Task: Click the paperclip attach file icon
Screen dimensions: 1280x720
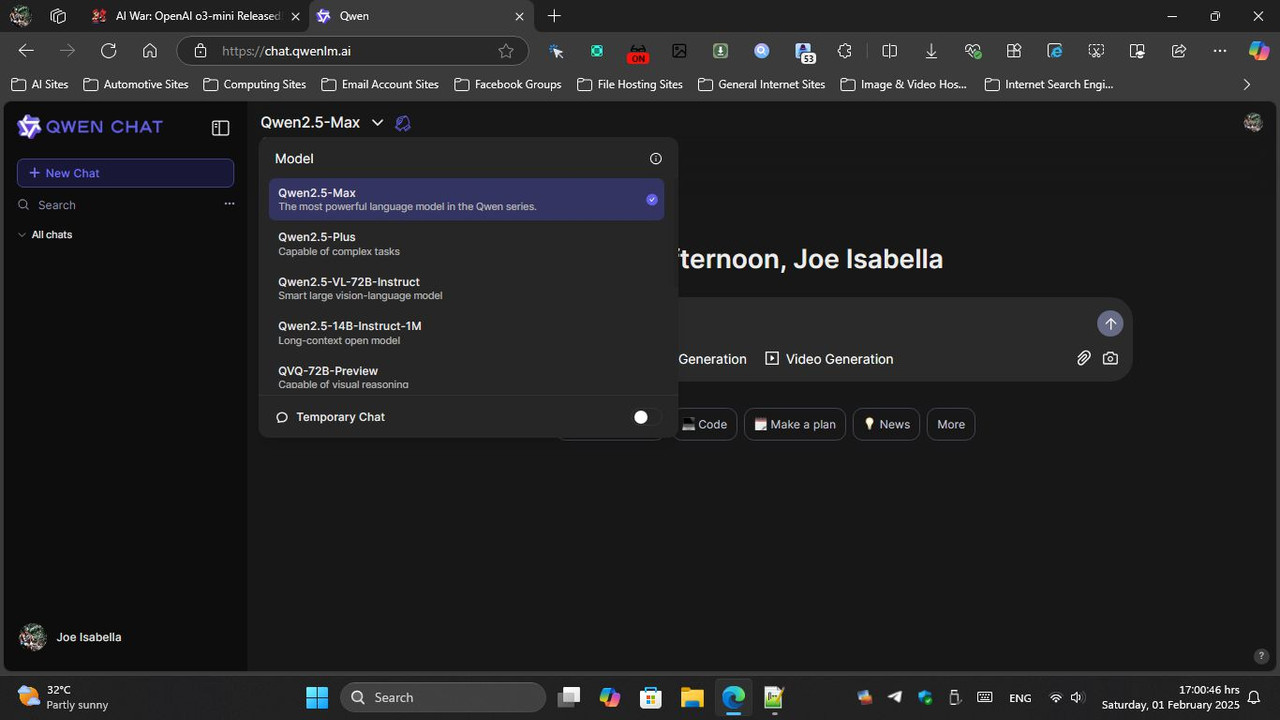Action: 1083,358
